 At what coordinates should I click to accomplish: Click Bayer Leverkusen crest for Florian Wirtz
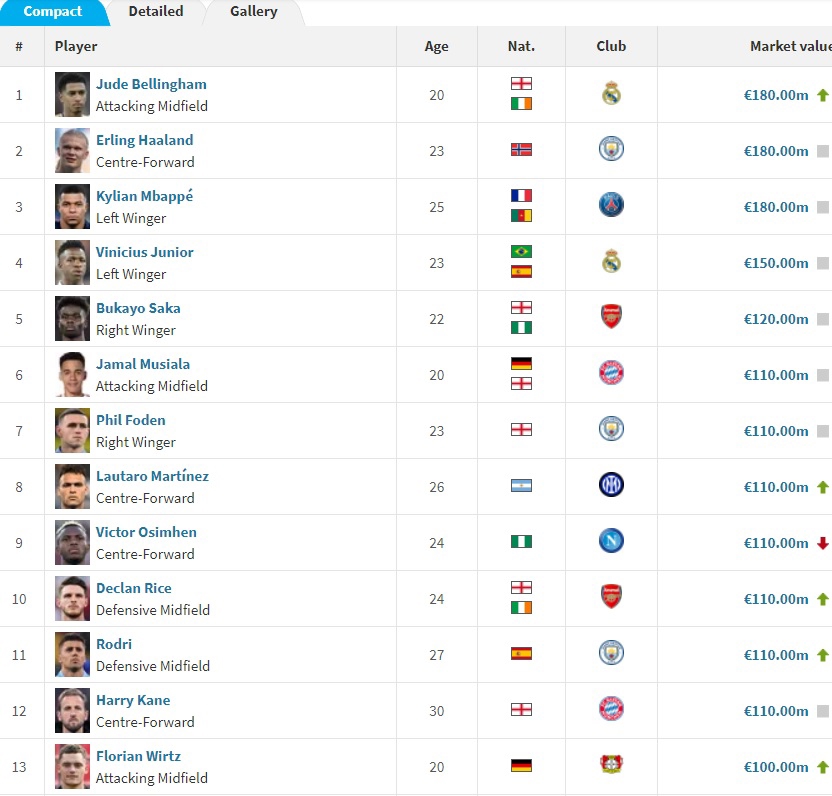click(611, 765)
